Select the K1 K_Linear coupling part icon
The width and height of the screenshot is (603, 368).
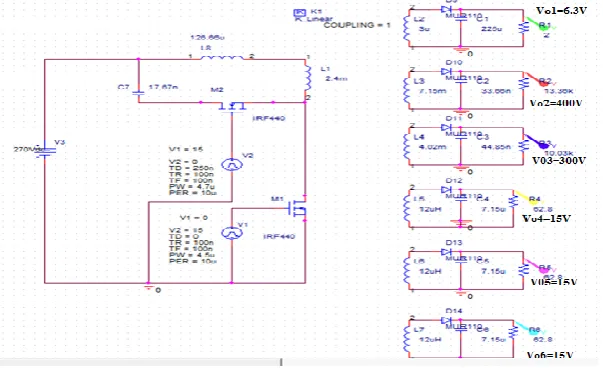tap(300, 13)
